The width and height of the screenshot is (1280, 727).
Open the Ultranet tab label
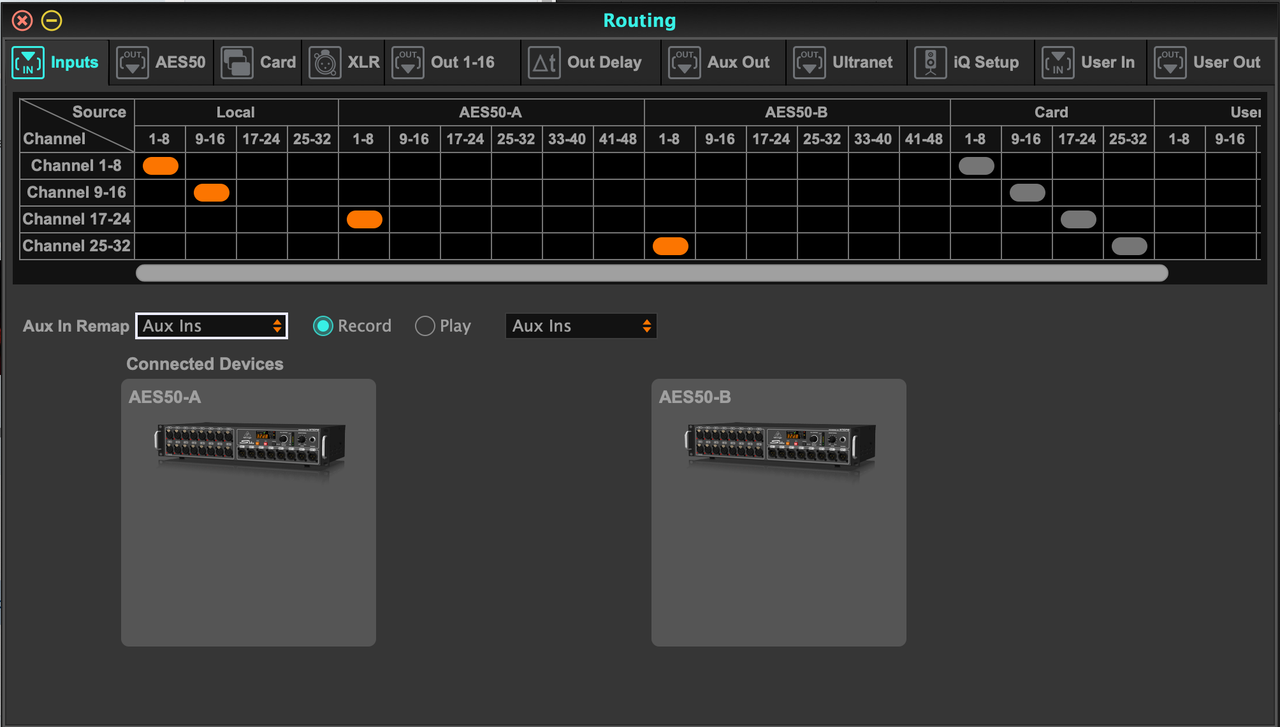point(863,62)
